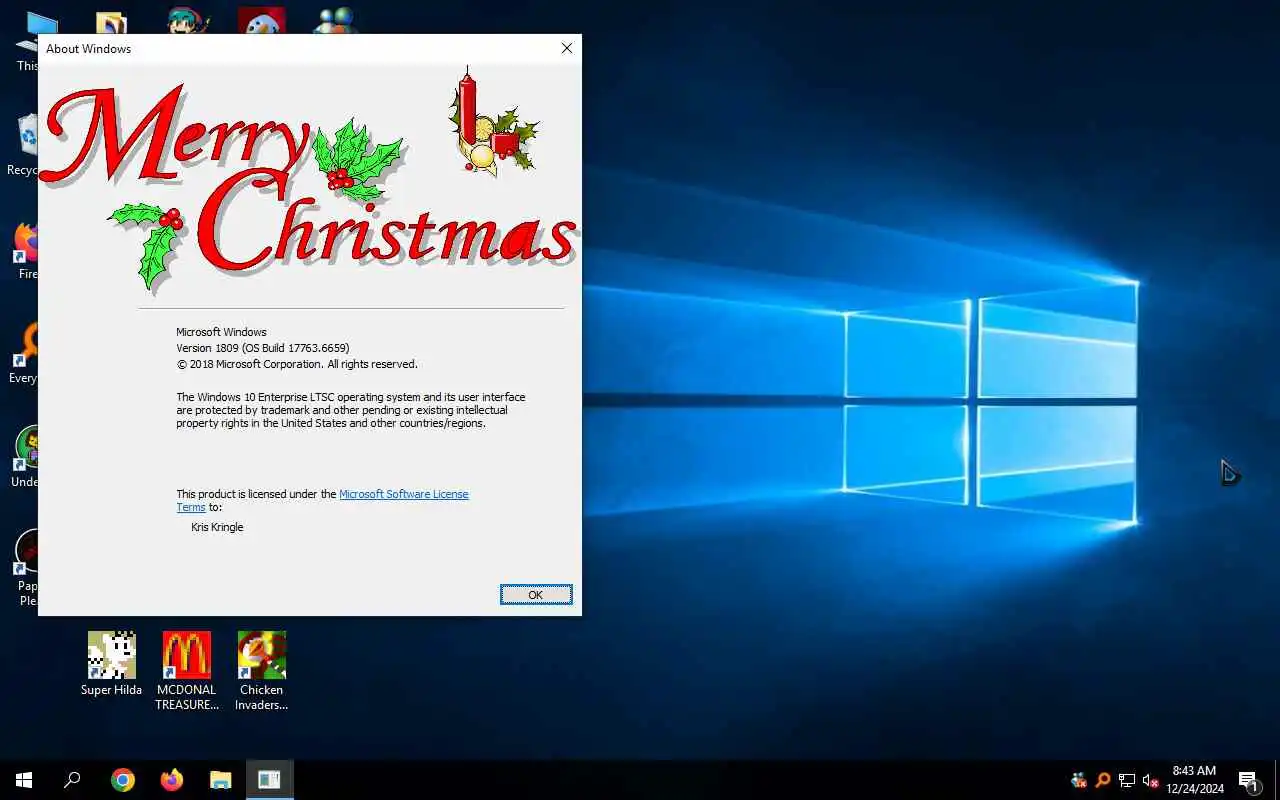Open the Windows Start menu
This screenshot has width=1280, height=800.
tap(24, 780)
